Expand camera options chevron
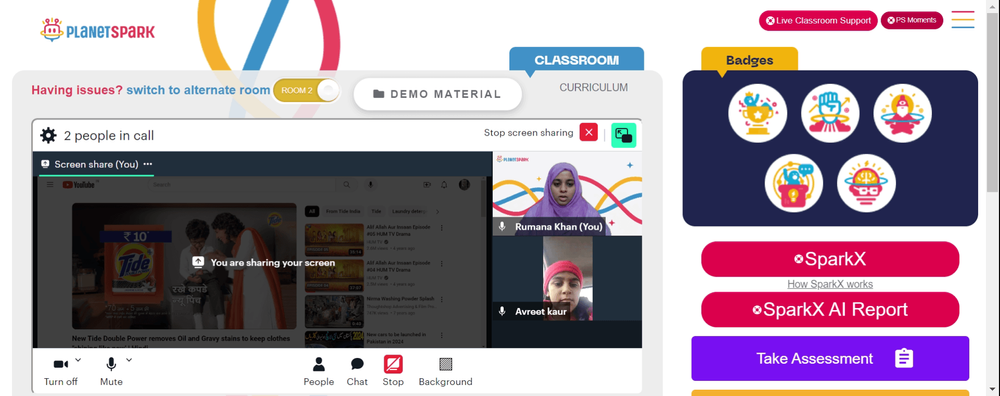This screenshot has width=1000, height=396. pyautogui.click(x=78, y=360)
